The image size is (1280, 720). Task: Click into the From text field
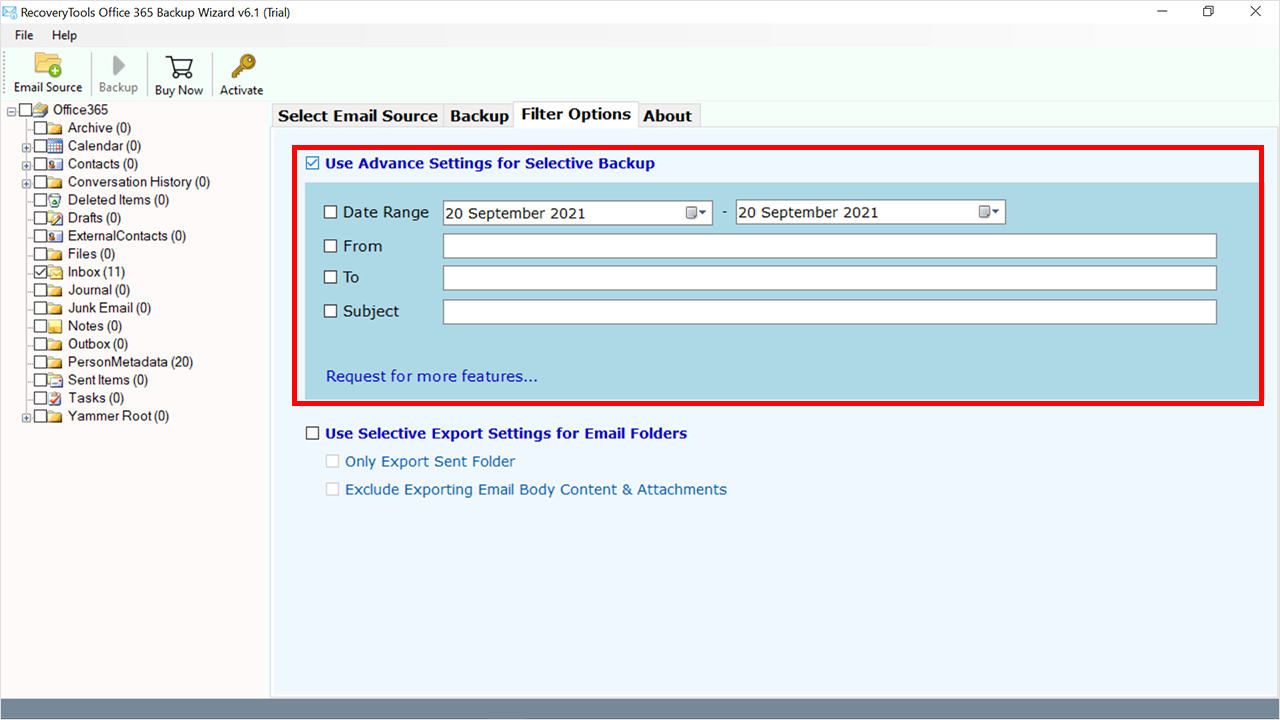(x=830, y=246)
